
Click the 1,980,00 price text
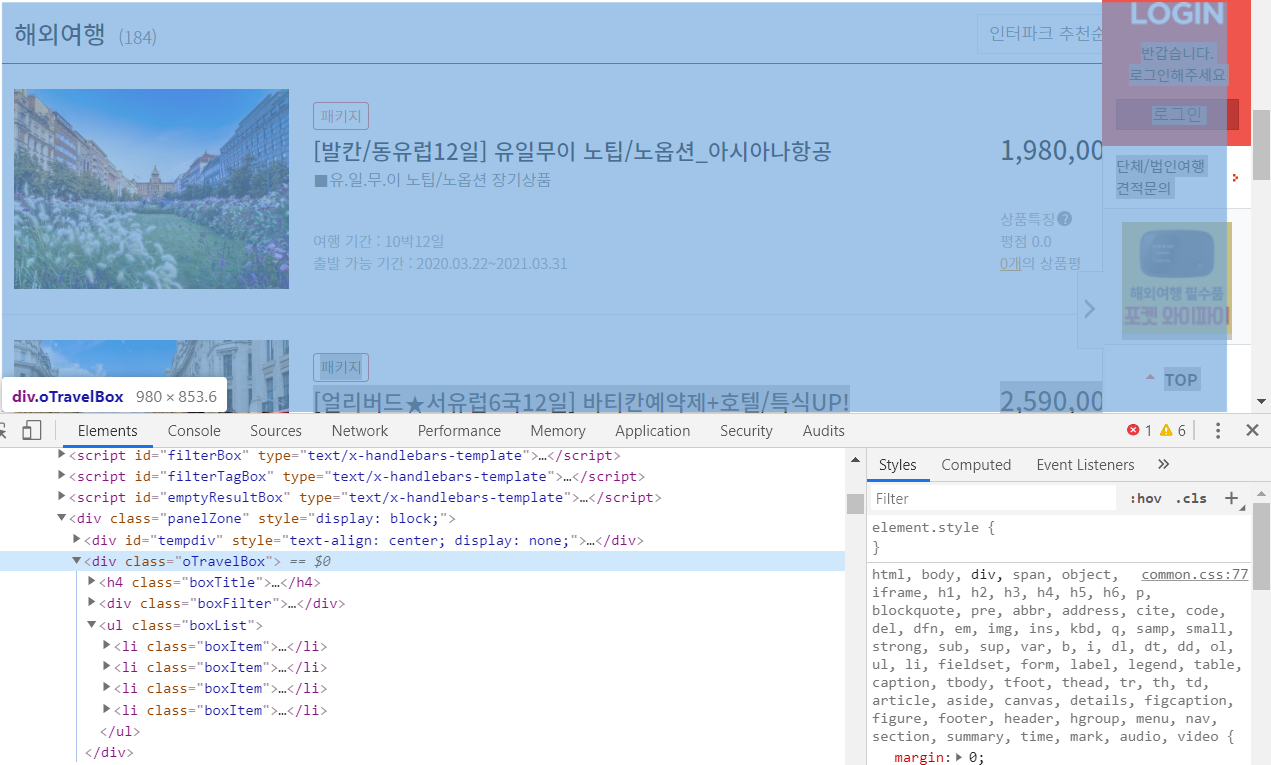coord(1051,151)
